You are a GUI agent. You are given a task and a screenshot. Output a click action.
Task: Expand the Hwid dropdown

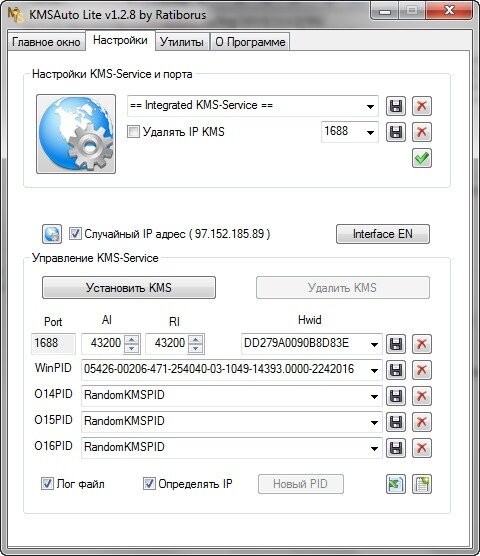(374, 344)
